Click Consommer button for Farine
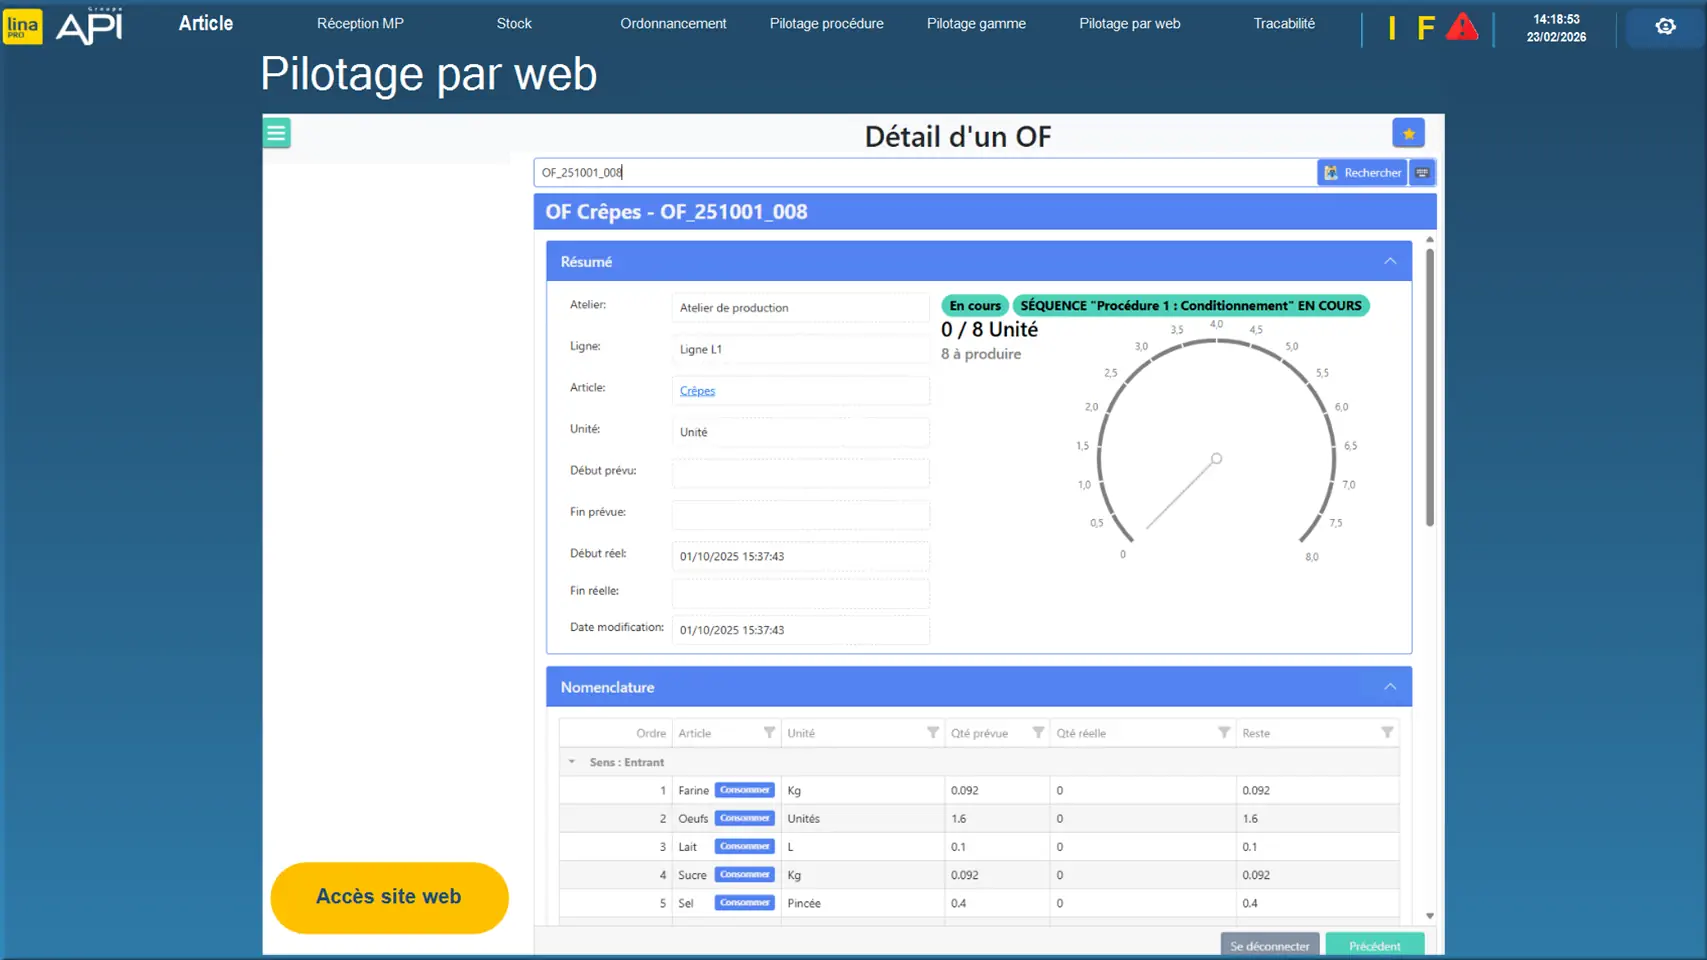Viewport: 1707px width, 960px height. tap(745, 790)
